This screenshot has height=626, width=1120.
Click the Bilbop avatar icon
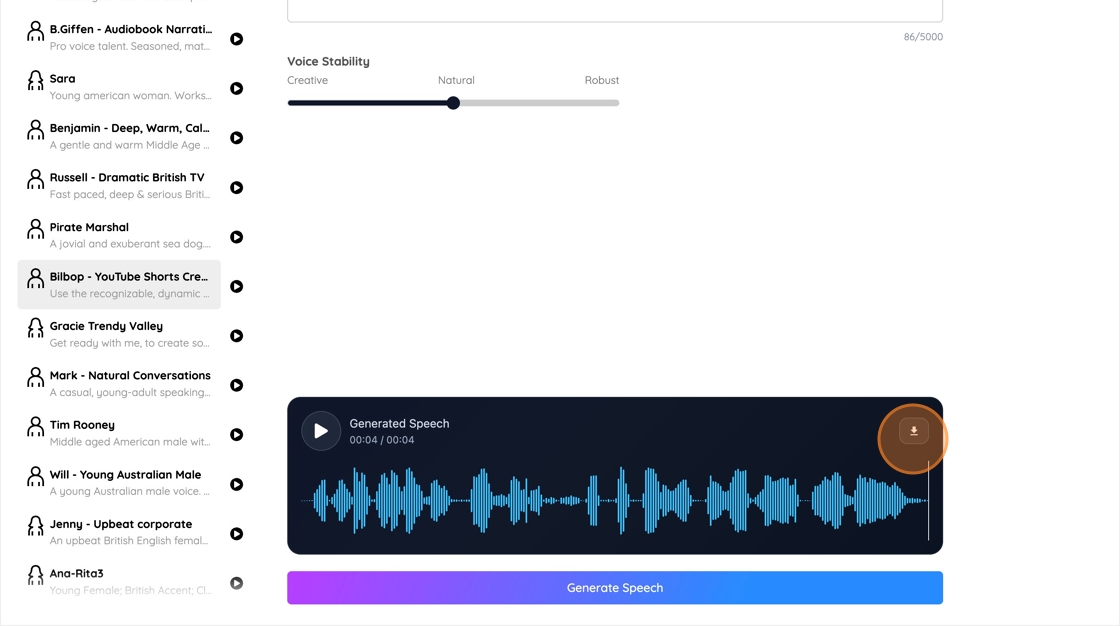35,278
